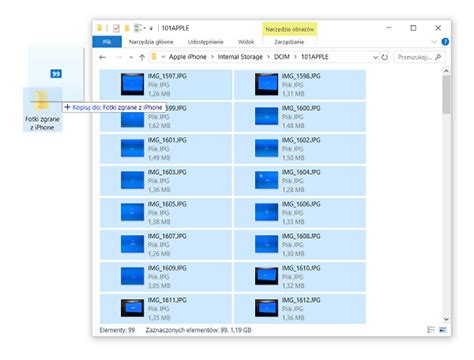474x360 pixels.
Task: Select thumbnail of IMG_1612.JPG
Action: tap(266, 308)
